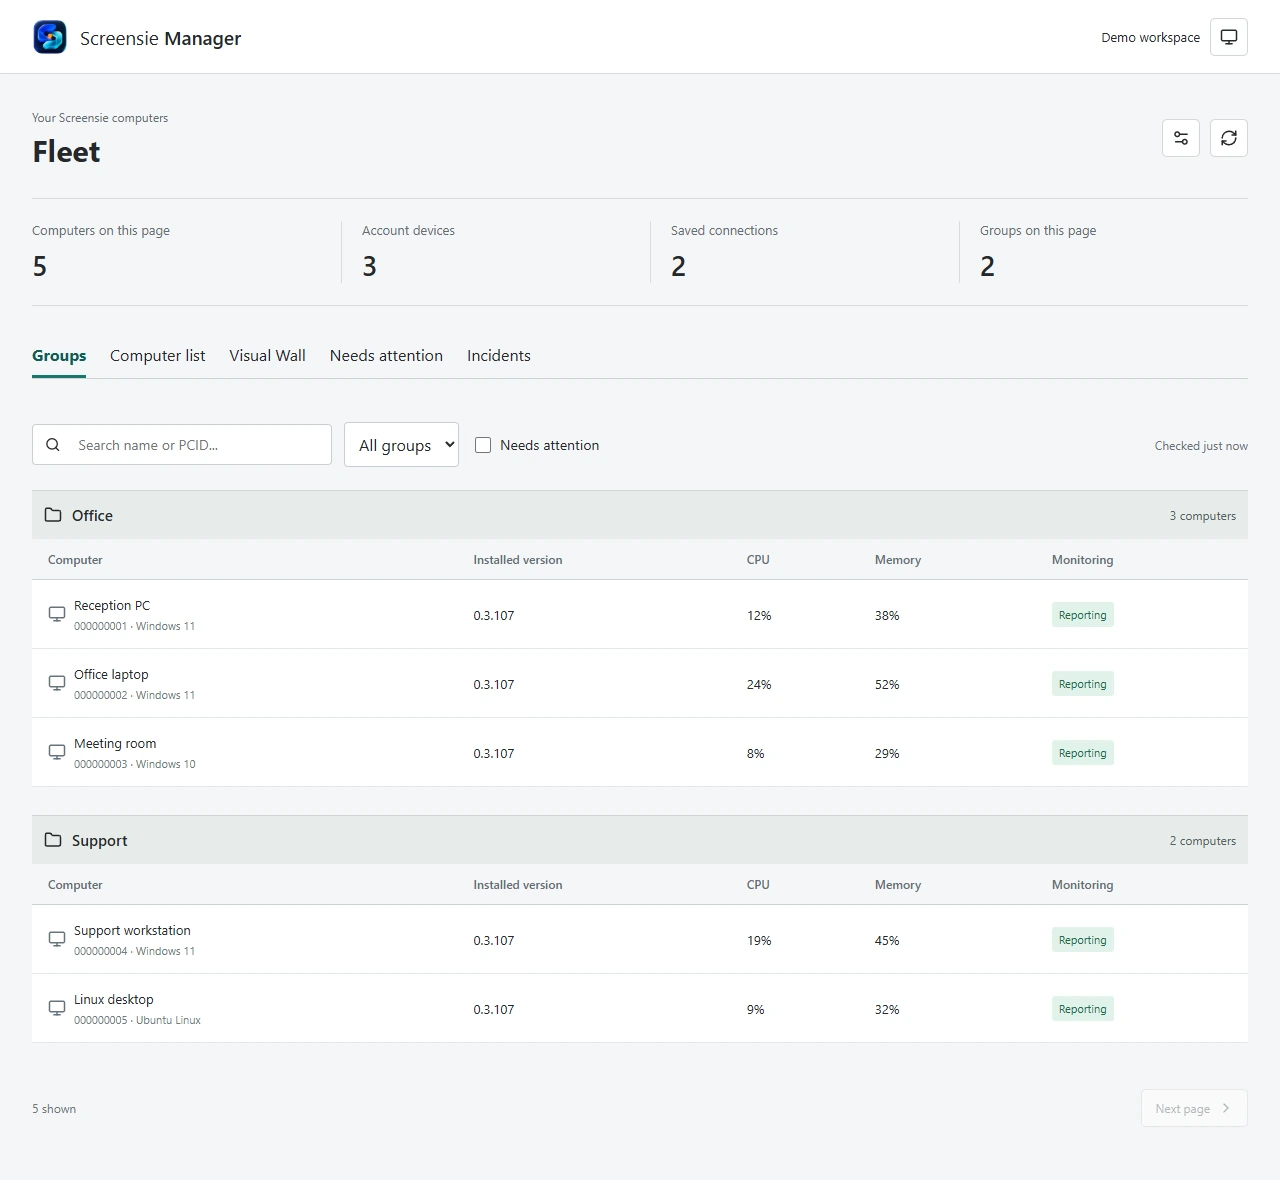Viewport: 1280px width, 1180px height.
Task: Click Reporting badge for Support workstation
Action: pos(1082,940)
